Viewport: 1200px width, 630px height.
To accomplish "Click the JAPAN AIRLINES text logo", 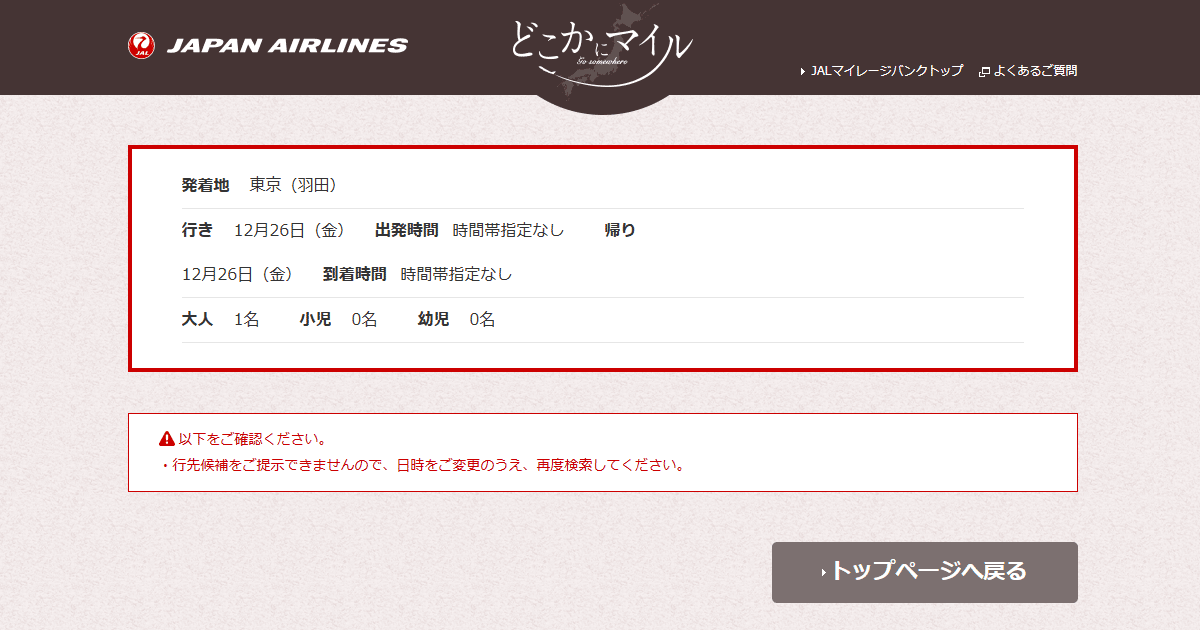I will (x=289, y=44).
